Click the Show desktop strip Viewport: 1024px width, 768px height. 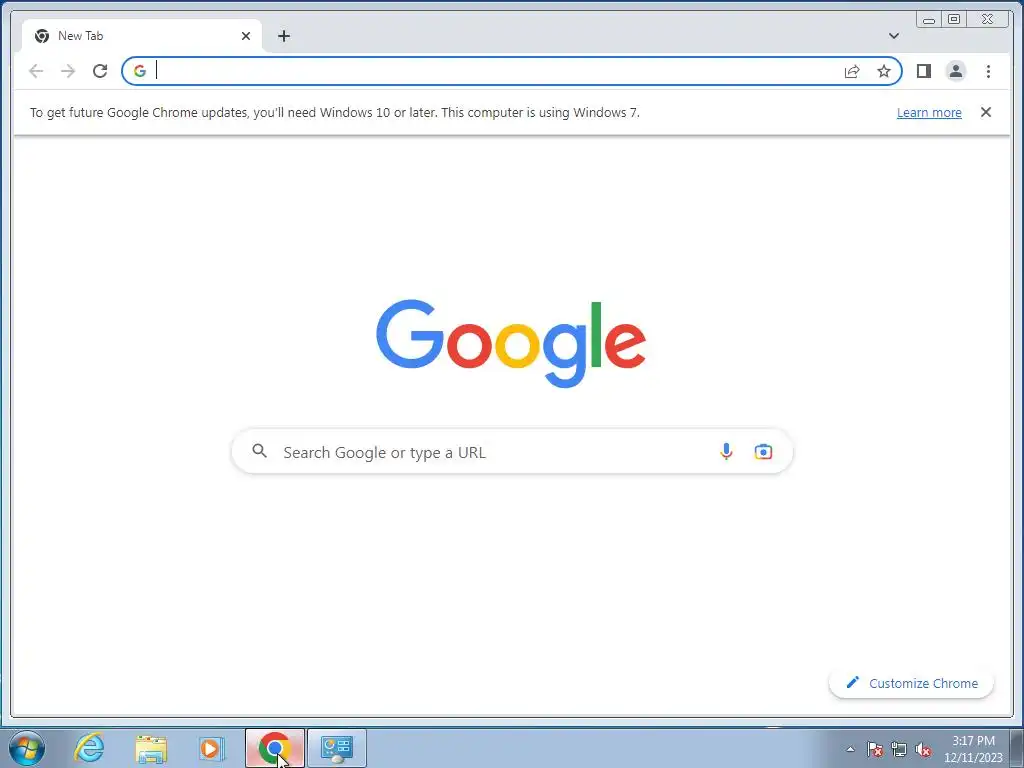[x=1016, y=748]
